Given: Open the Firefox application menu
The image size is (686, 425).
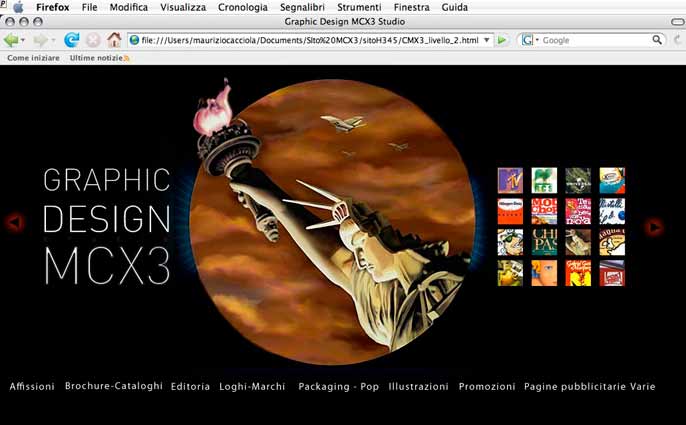Looking at the screenshot, I should (x=52, y=7).
